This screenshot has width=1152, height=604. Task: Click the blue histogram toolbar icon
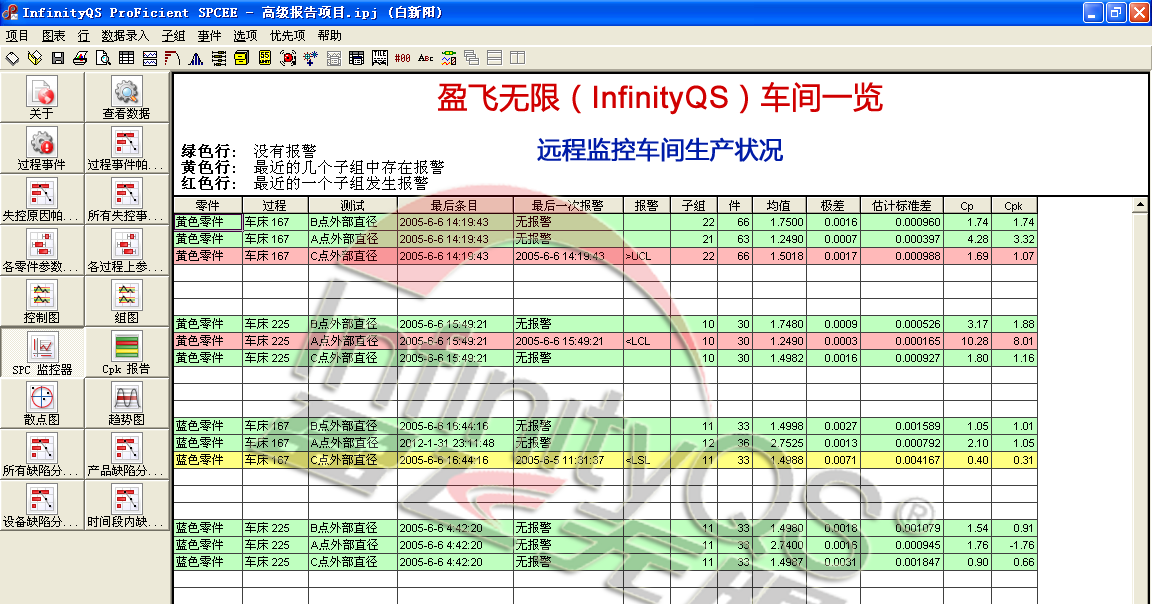(195, 58)
